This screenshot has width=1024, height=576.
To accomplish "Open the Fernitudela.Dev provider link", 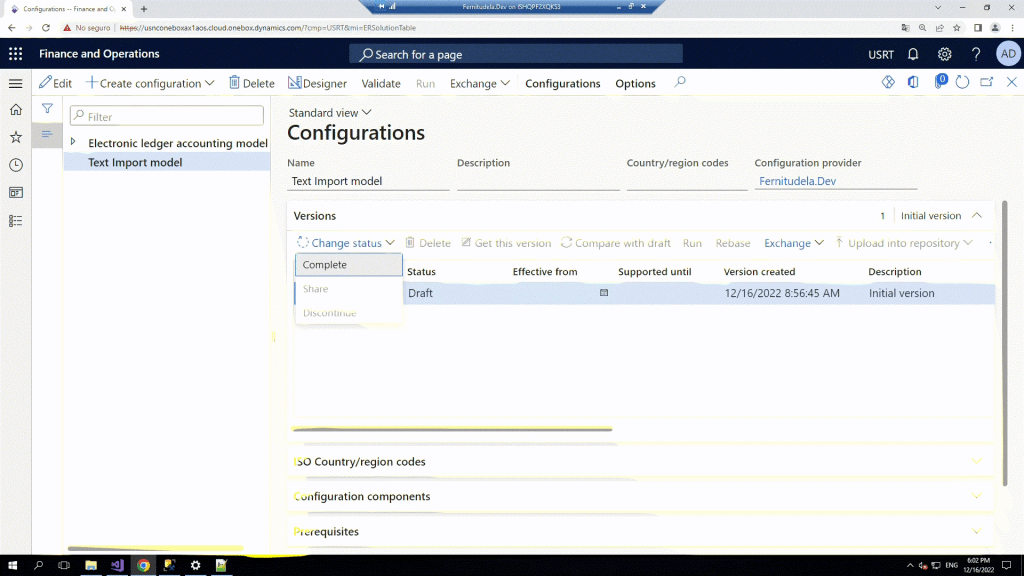I will click(797, 182).
